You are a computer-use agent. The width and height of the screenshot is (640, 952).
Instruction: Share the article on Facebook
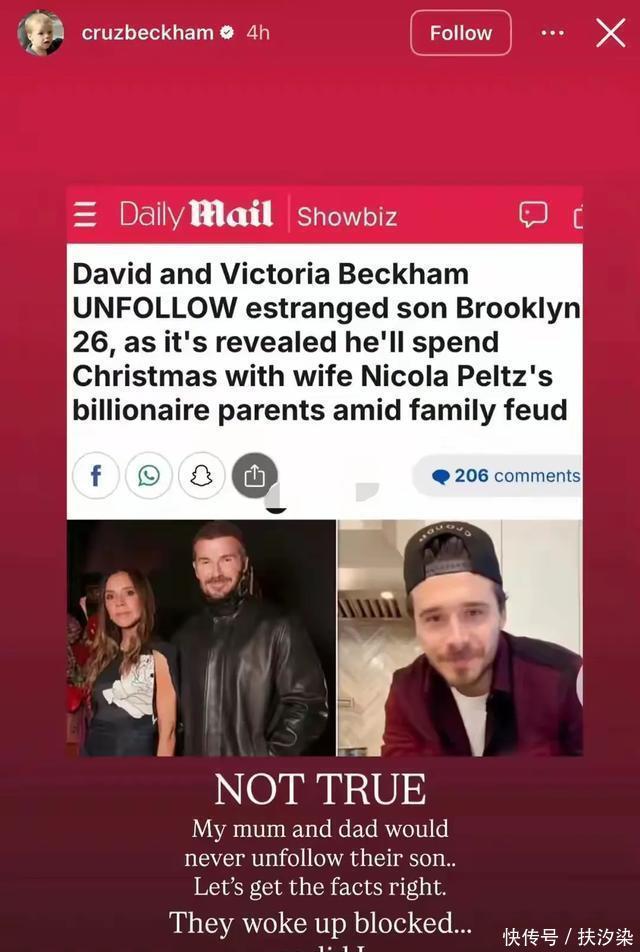pyautogui.click(x=95, y=476)
